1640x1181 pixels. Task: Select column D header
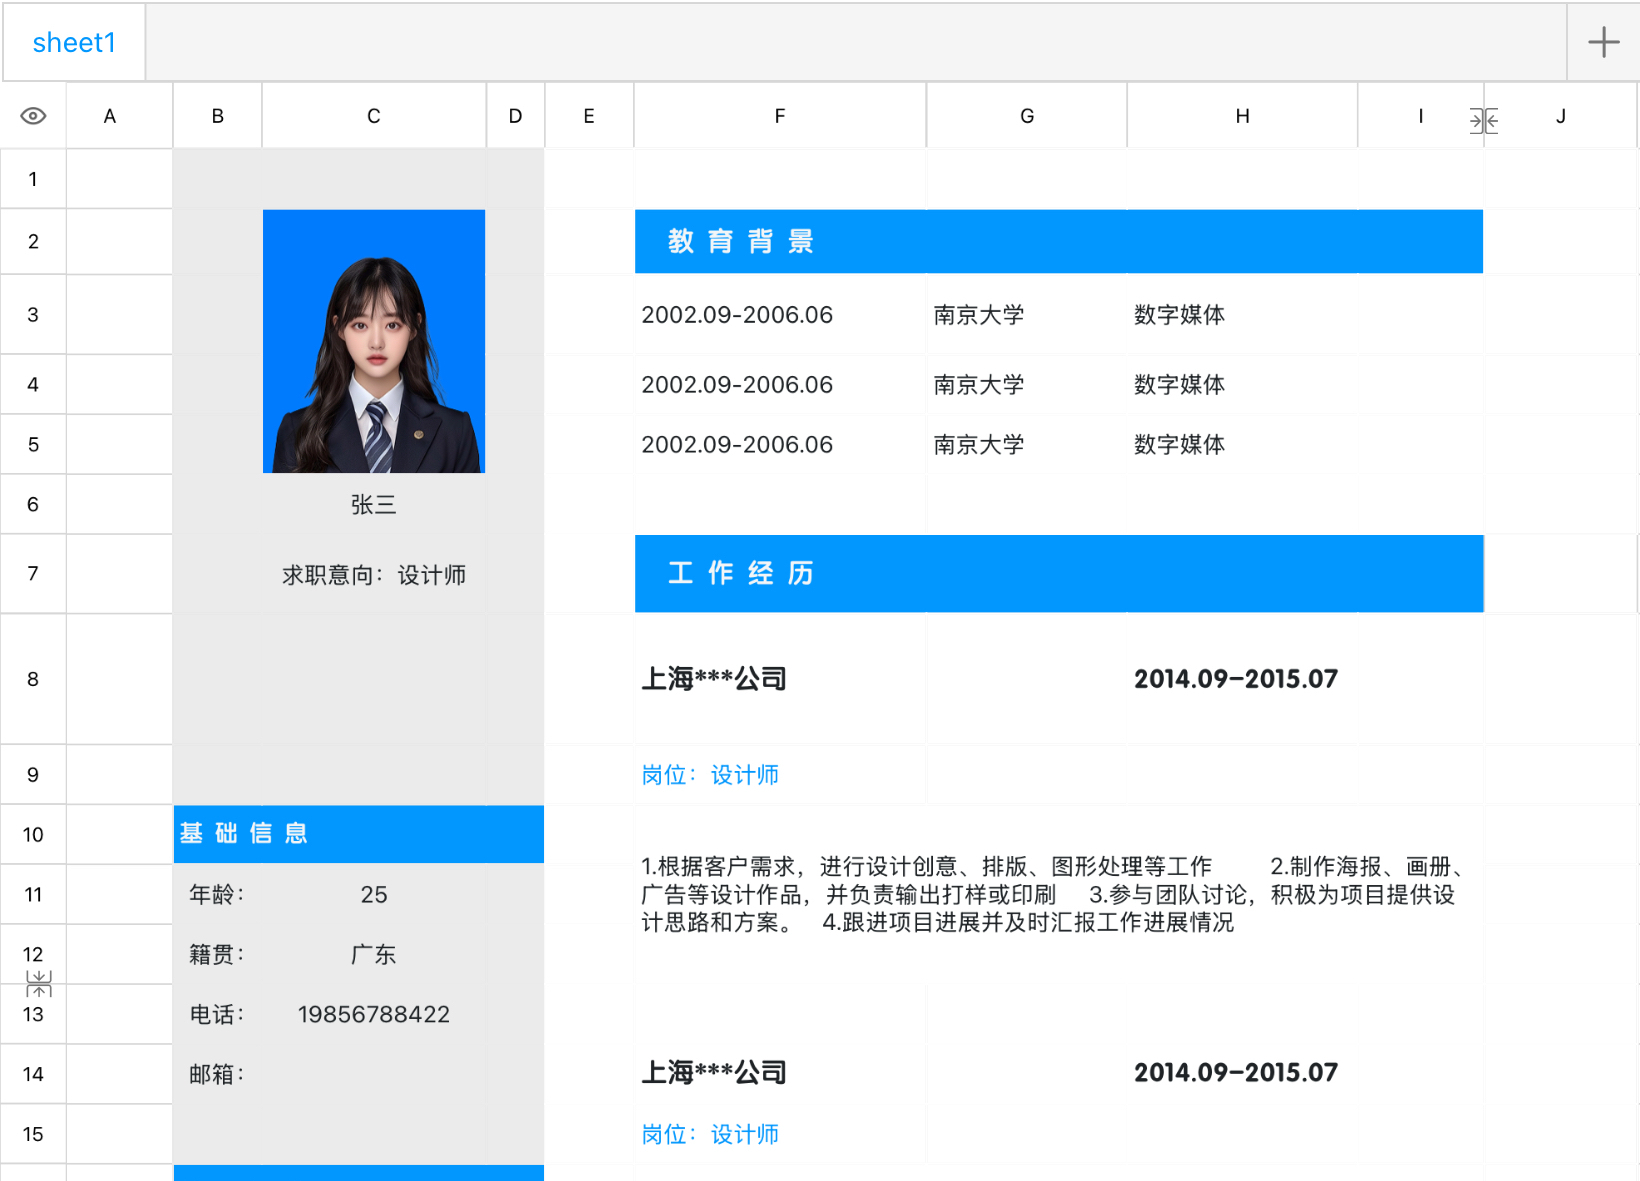pos(515,116)
